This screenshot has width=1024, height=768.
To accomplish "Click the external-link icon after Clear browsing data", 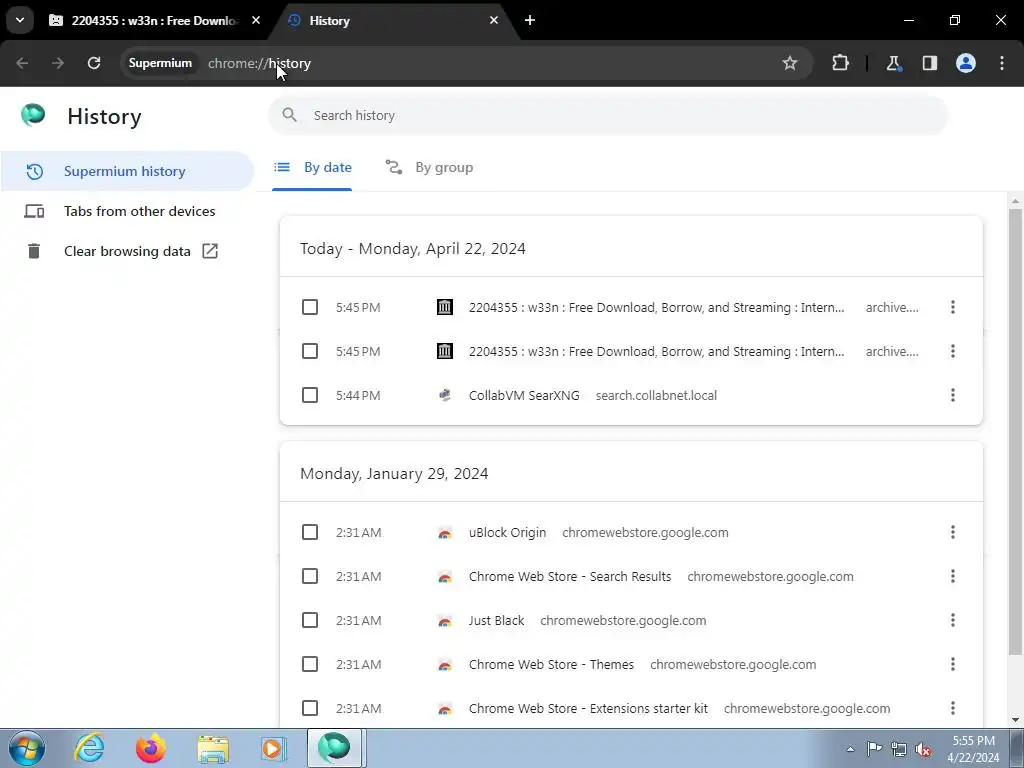I will tap(210, 251).
